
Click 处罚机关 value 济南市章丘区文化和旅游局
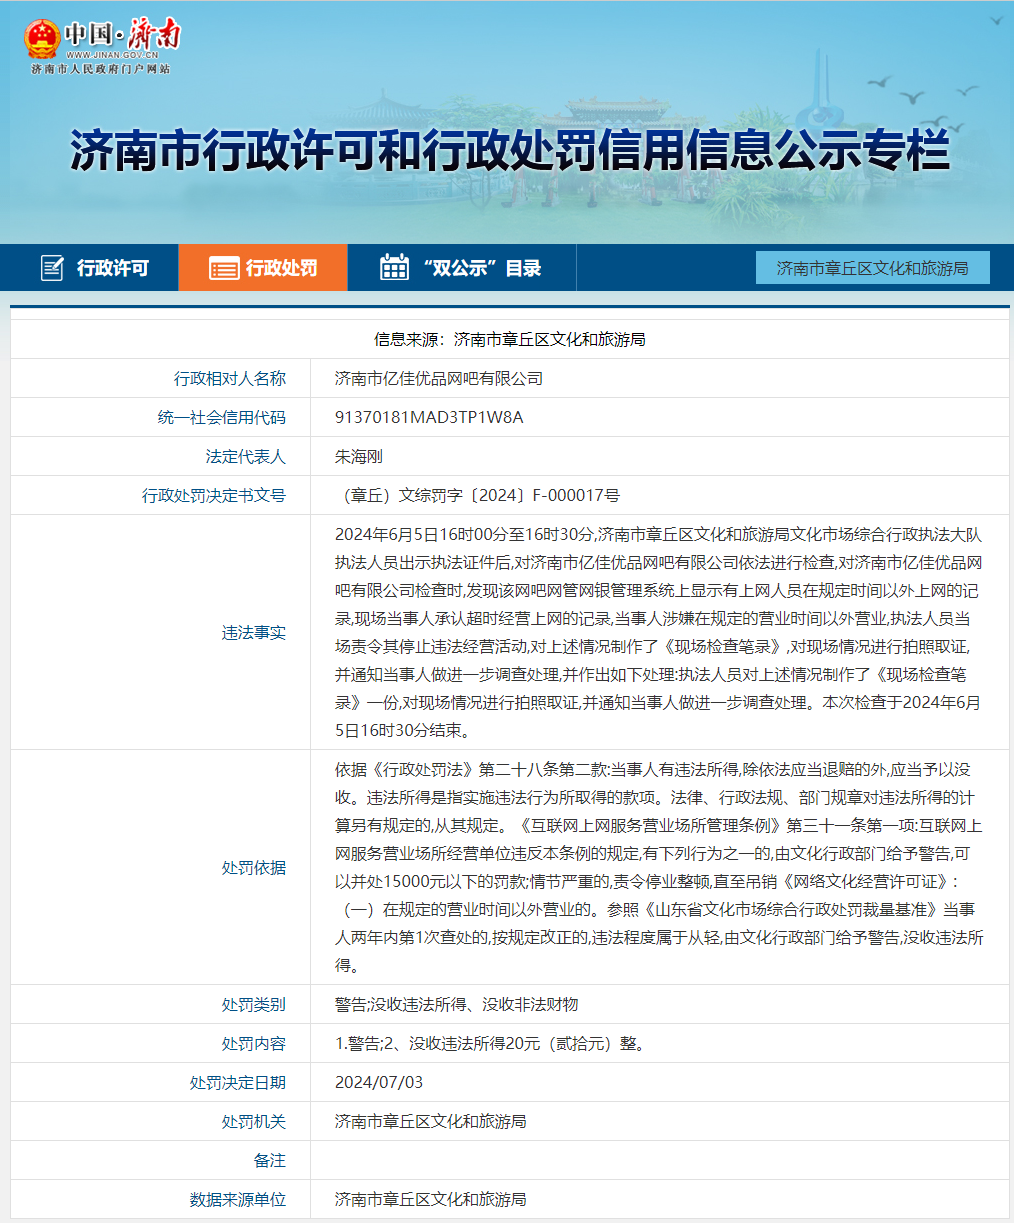pyautogui.click(x=431, y=1122)
